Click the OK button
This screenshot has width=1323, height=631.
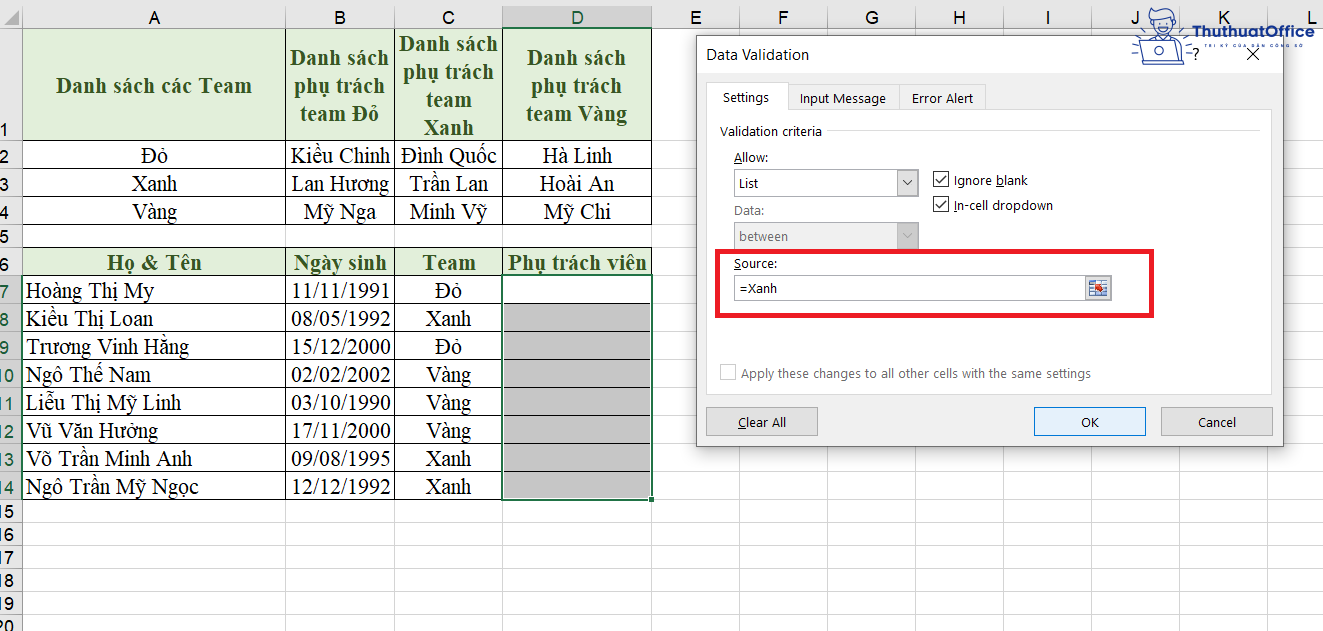(x=1089, y=421)
